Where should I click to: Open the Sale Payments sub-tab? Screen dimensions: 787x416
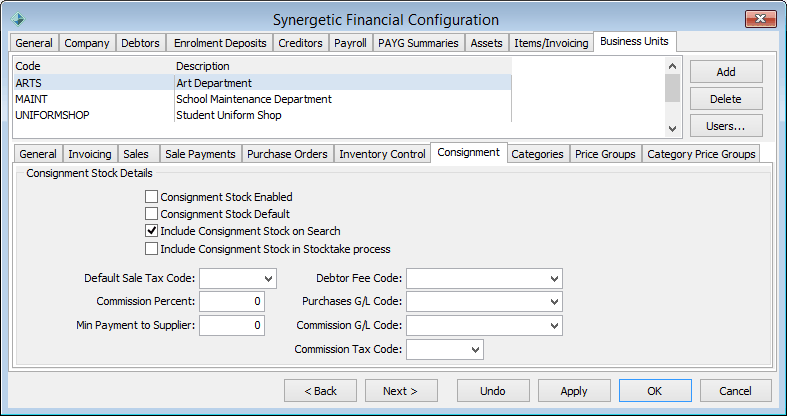pyautogui.click(x=200, y=154)
